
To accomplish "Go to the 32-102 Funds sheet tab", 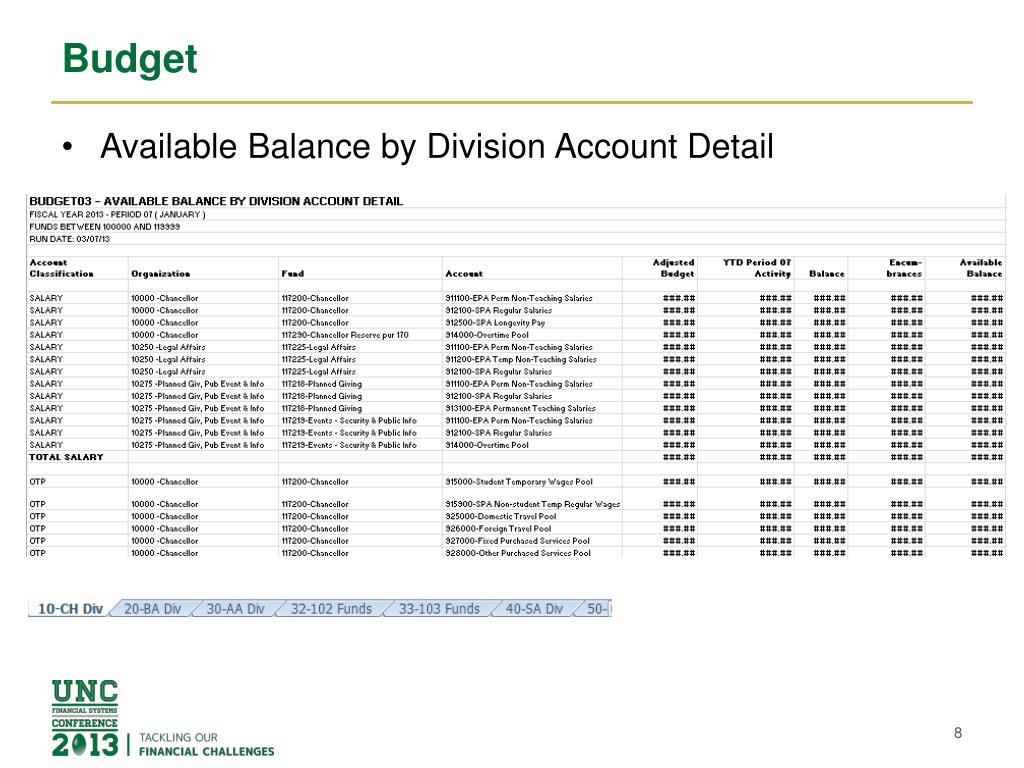I will 331,609.
